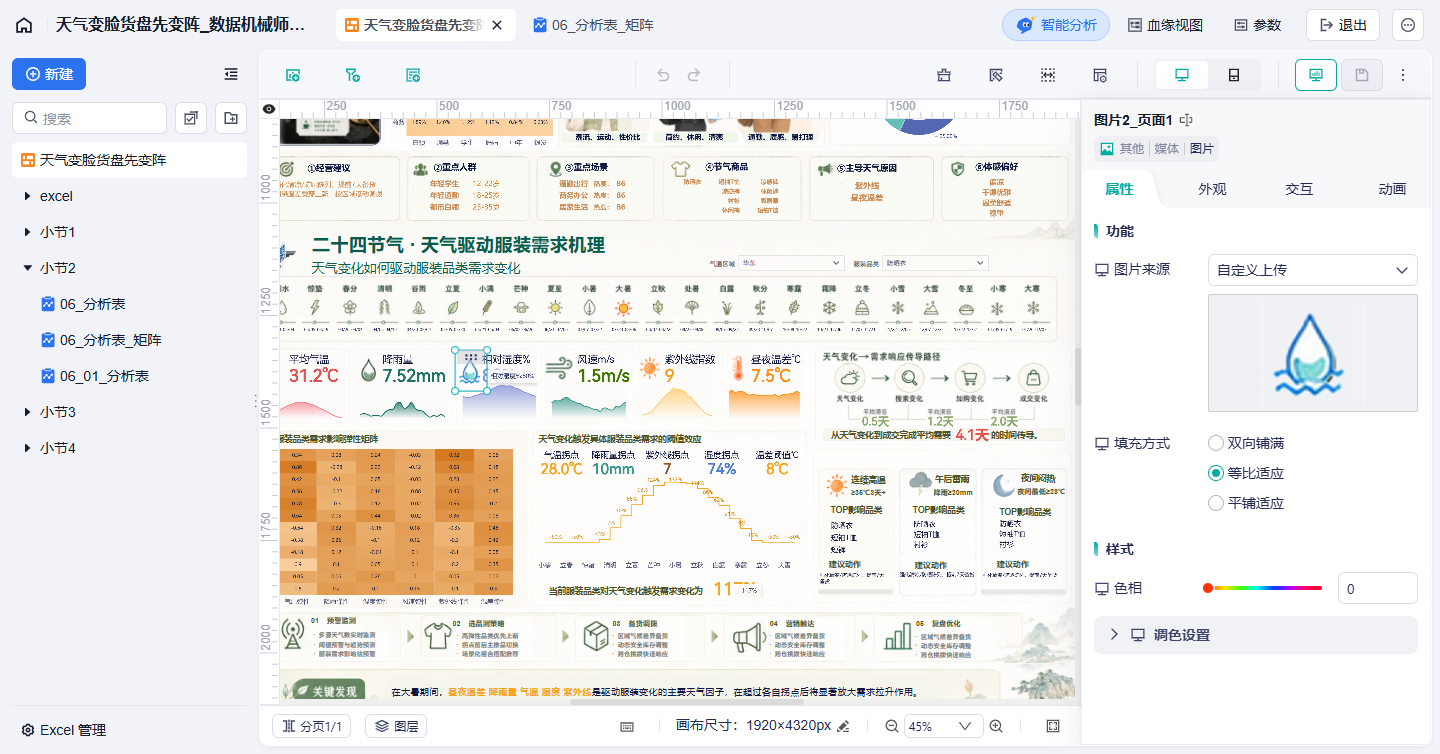Toggle canvas ruler visibility eye icon
The height and width of the screenshot is (754, 1440).
[x=268, y=109]
